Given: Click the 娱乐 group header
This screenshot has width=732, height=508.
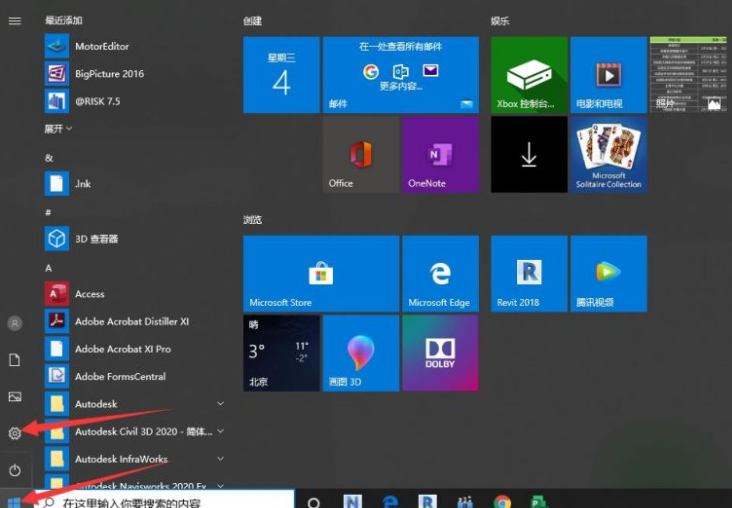Looking at the screenshot, I should (500, 21).
